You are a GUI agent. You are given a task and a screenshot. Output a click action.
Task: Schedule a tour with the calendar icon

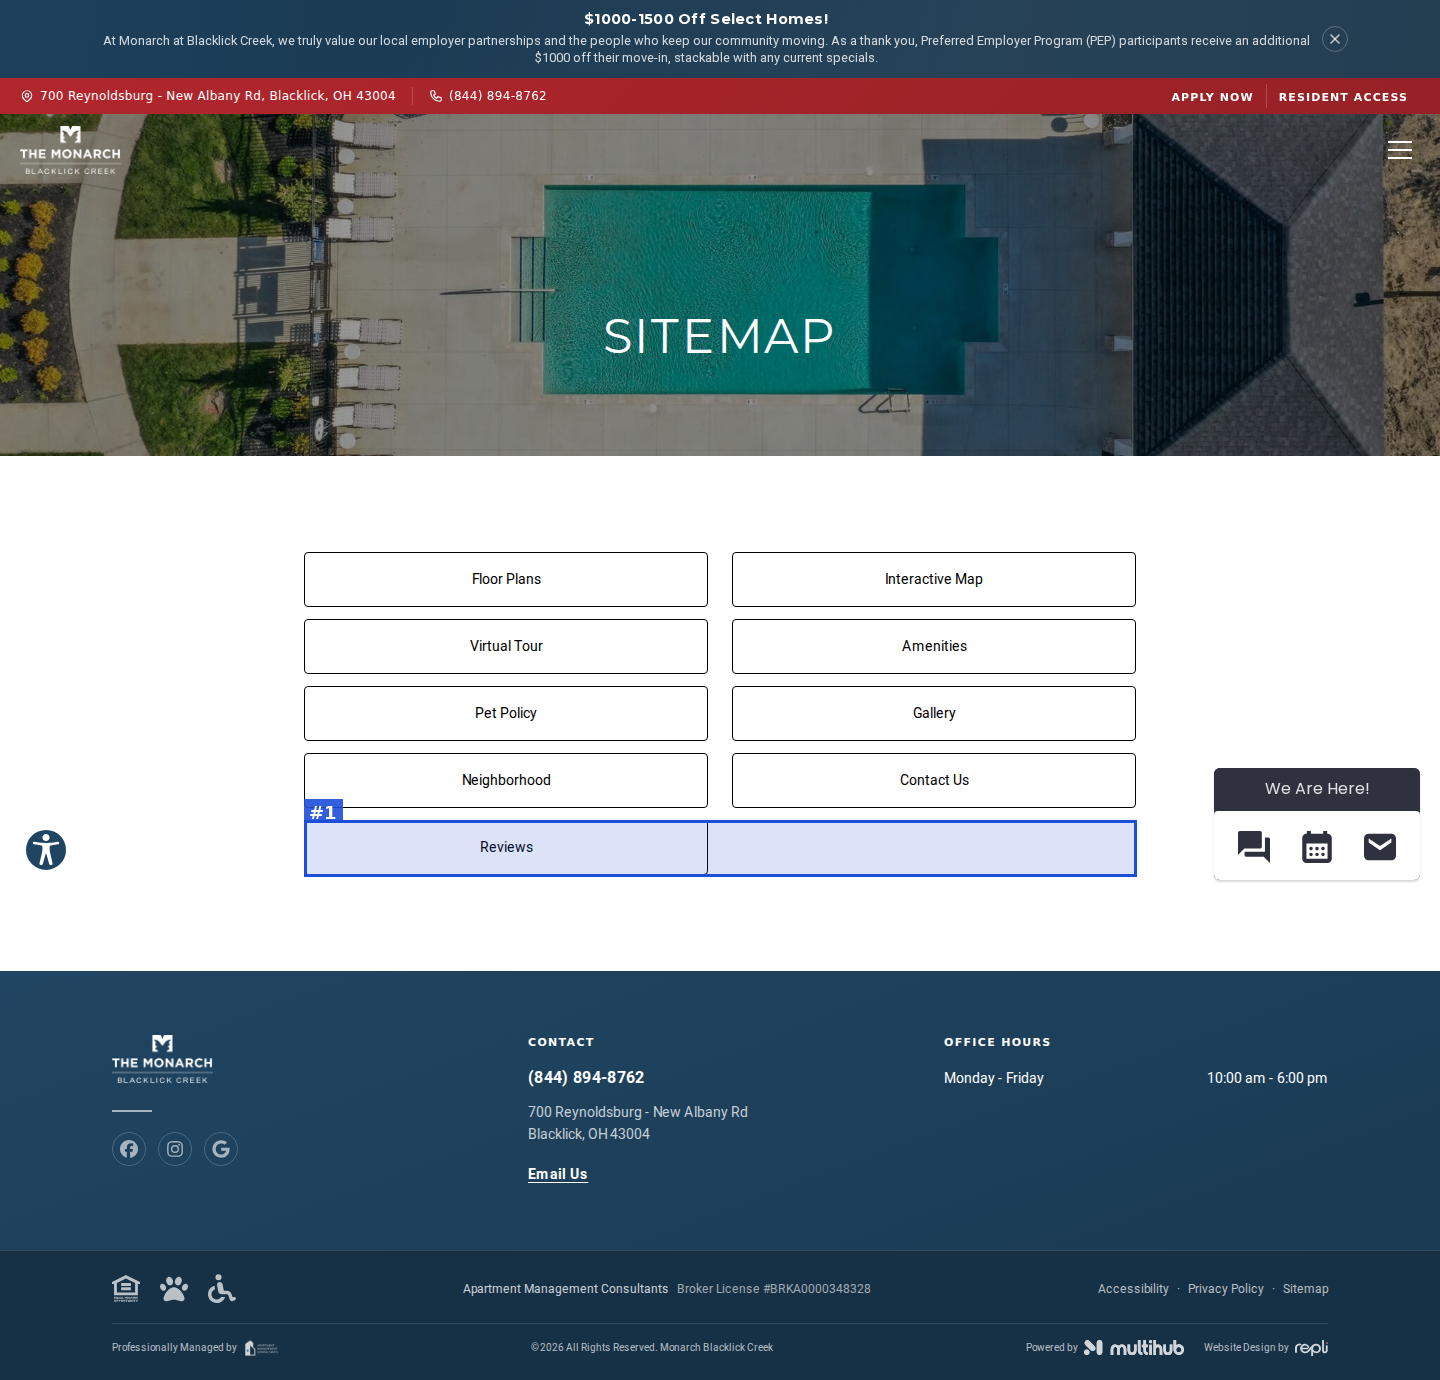[x=1317, y=847]
